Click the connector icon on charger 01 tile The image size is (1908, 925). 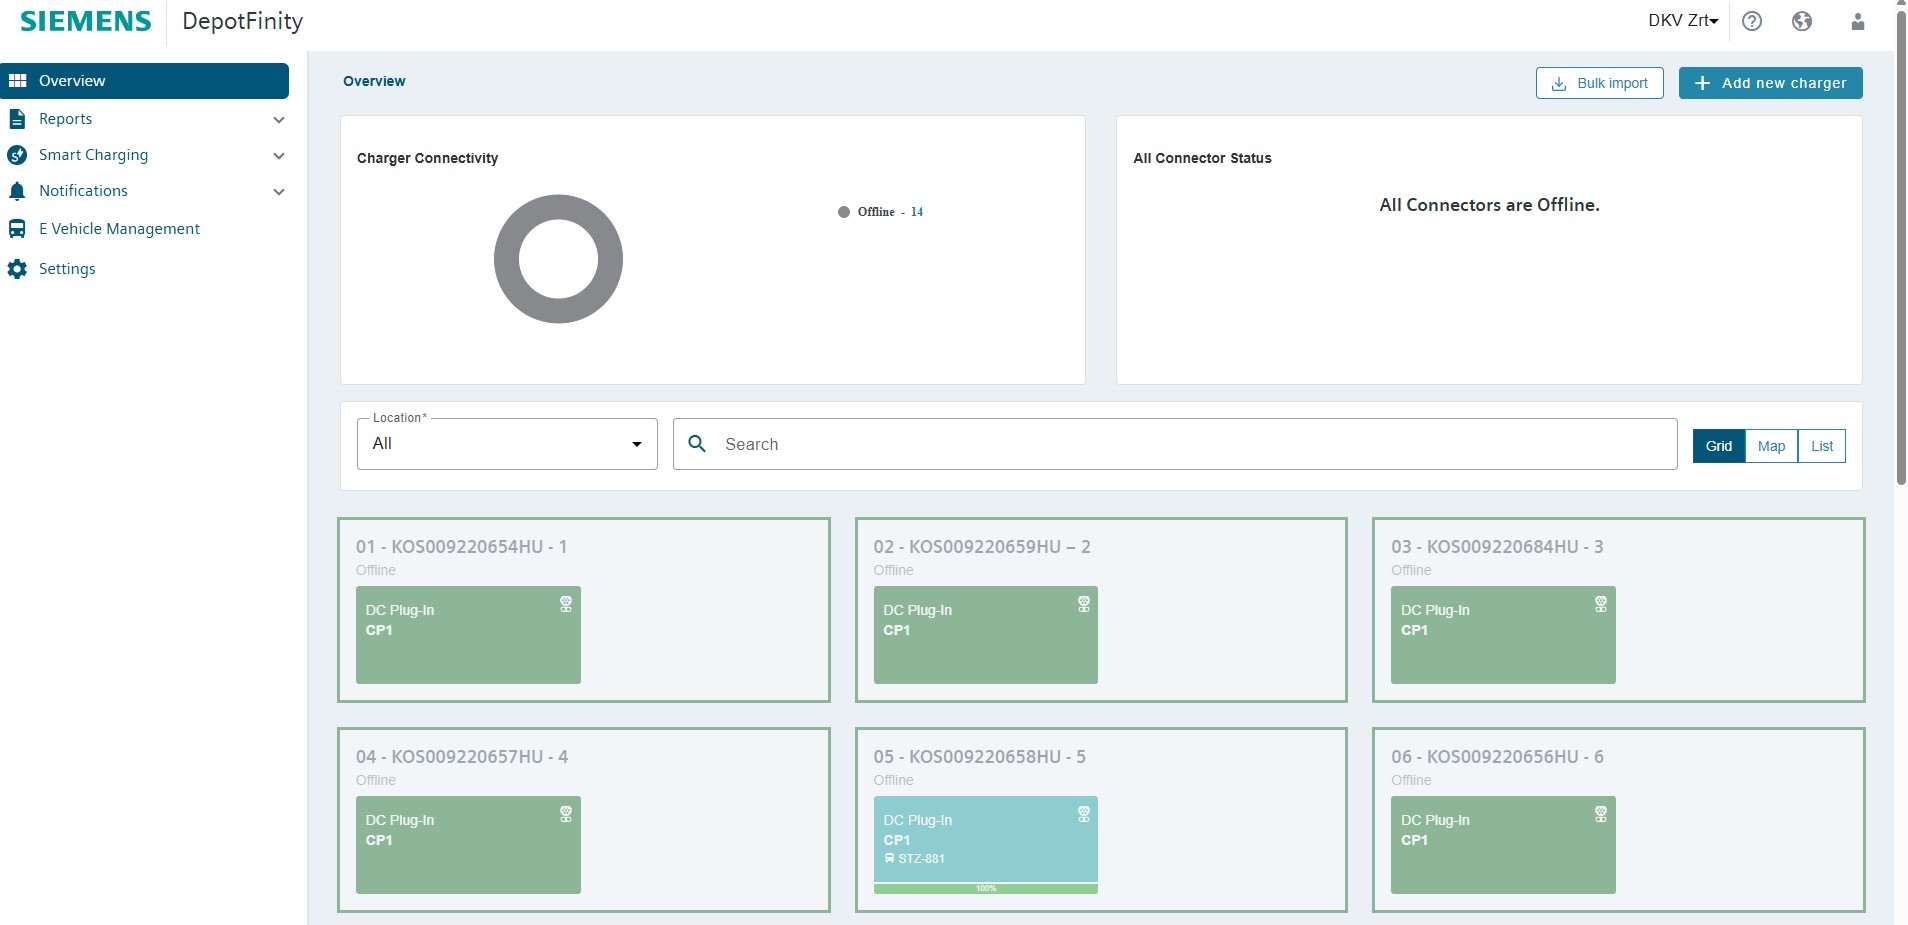[566, 604]
